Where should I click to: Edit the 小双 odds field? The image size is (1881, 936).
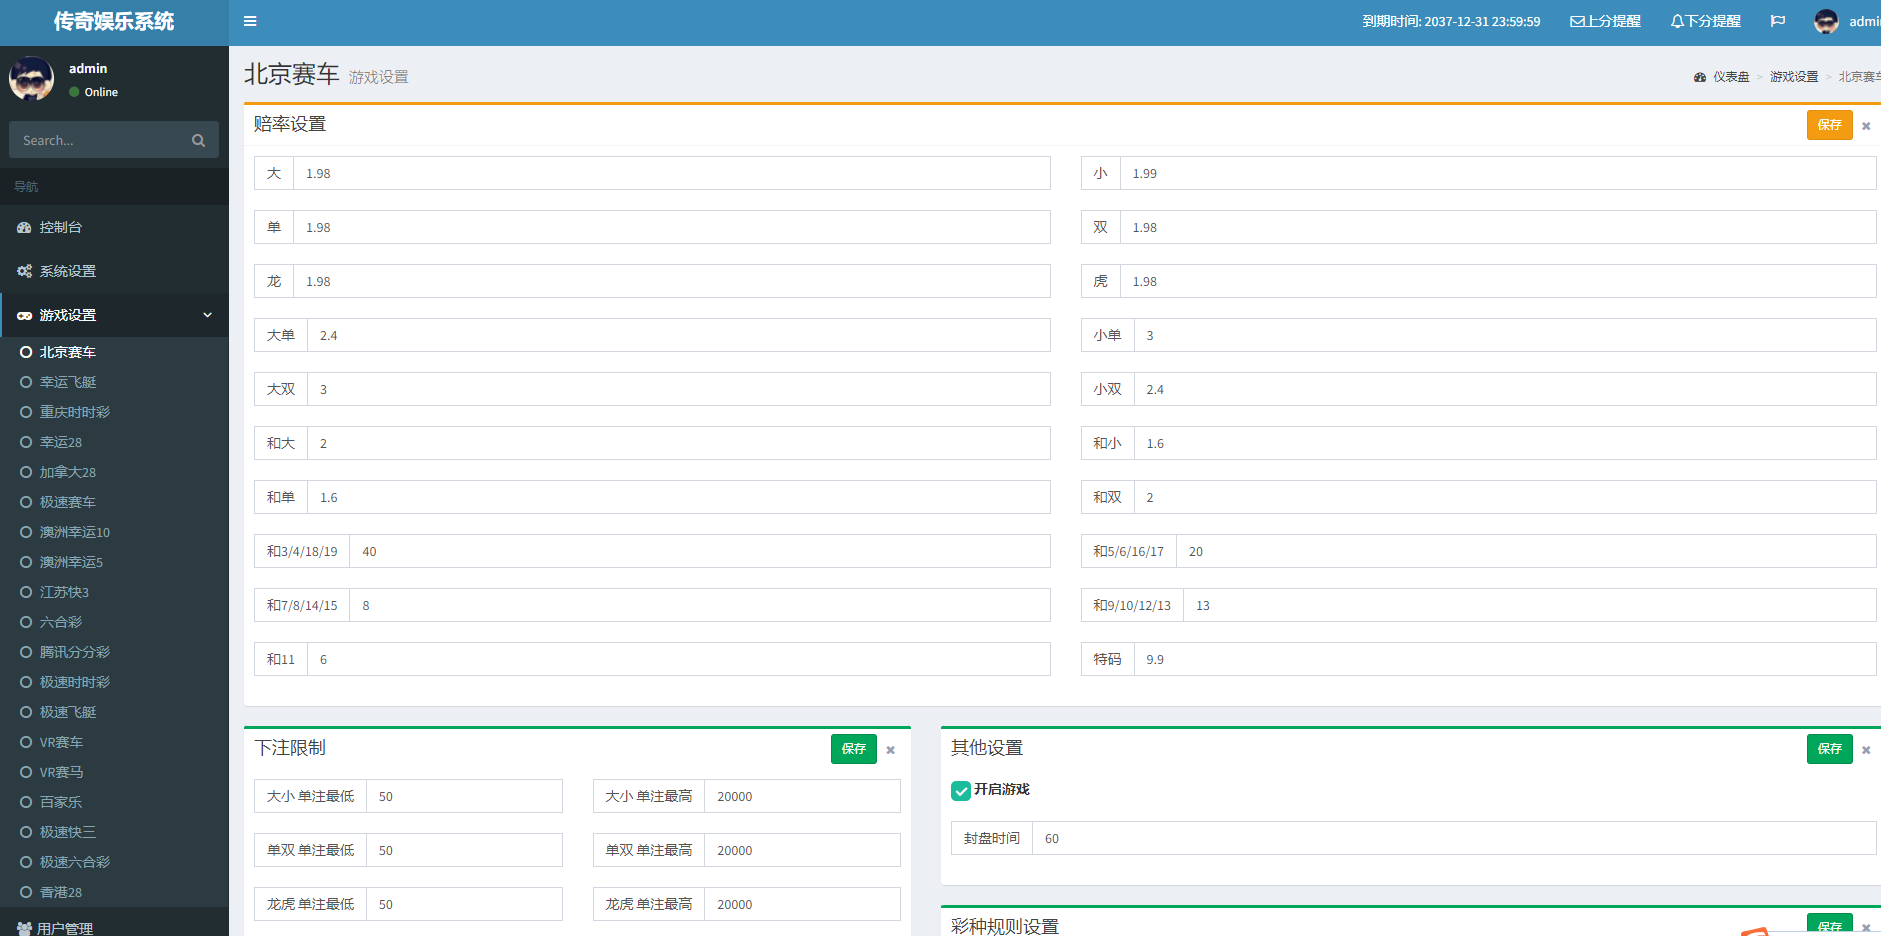(x=1505, y=389)
